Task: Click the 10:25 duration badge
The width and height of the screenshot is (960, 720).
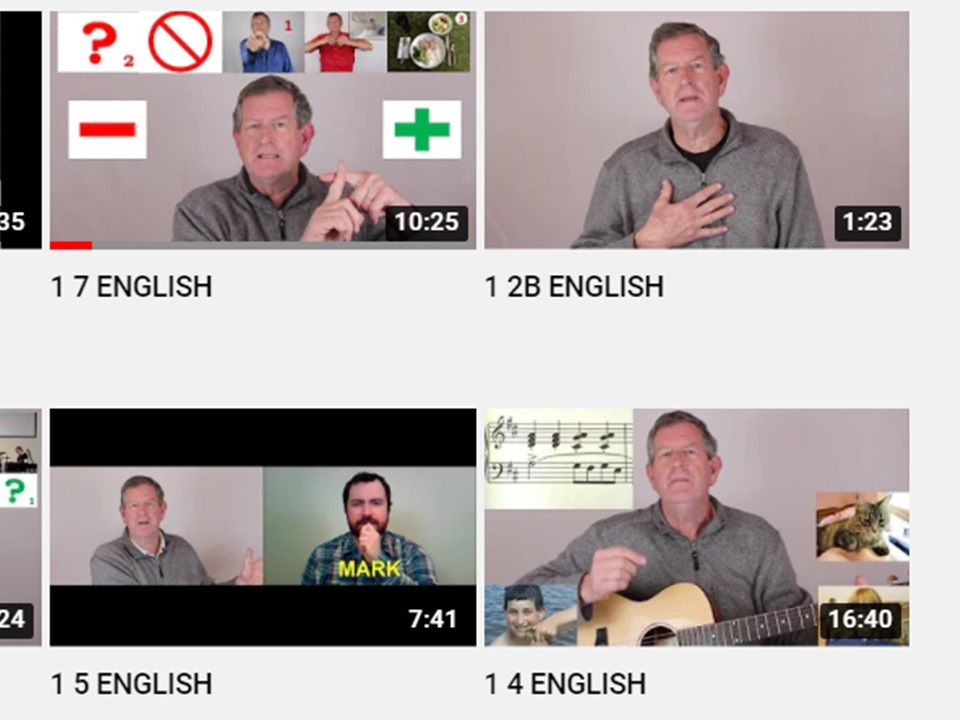Action: (x=427, y=222)
